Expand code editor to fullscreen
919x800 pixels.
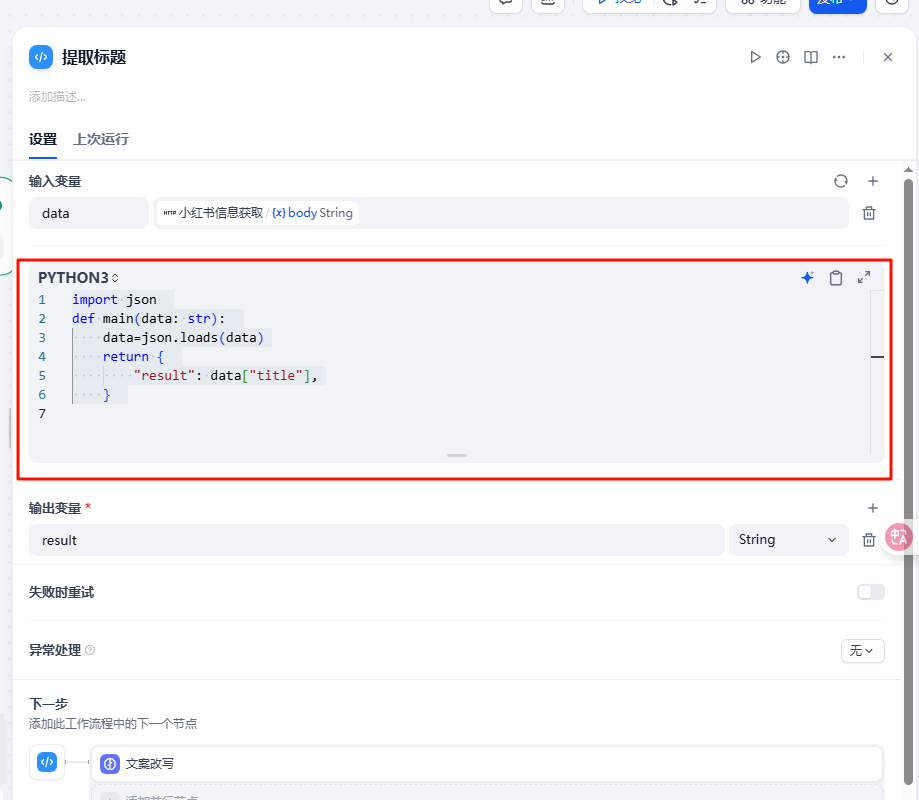[864, 278]
